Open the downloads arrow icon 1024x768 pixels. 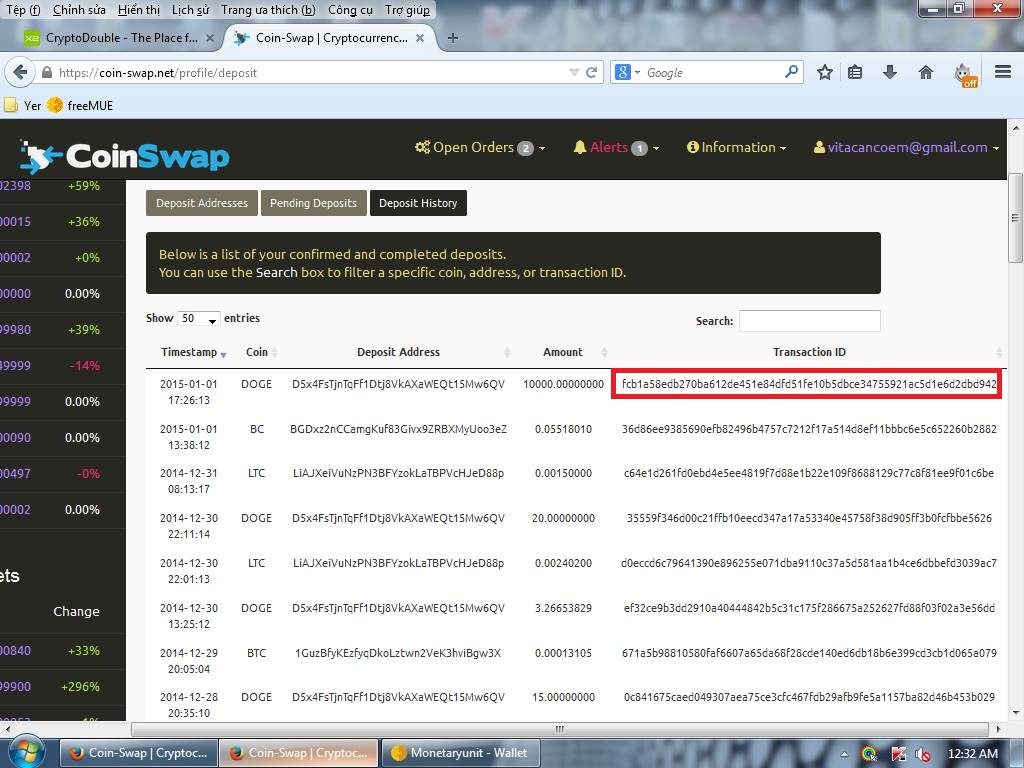tap(889, 72)
